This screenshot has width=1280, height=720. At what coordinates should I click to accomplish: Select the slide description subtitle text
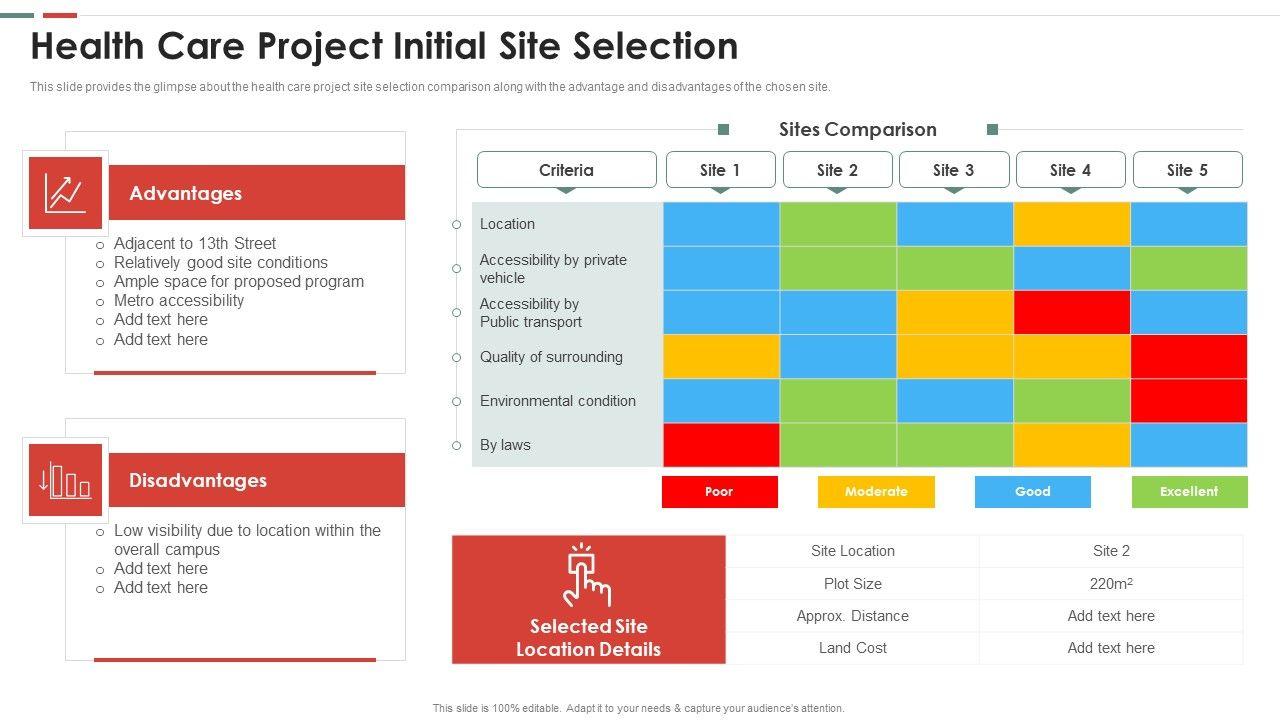pyautogui.click(x=430, y=87)
